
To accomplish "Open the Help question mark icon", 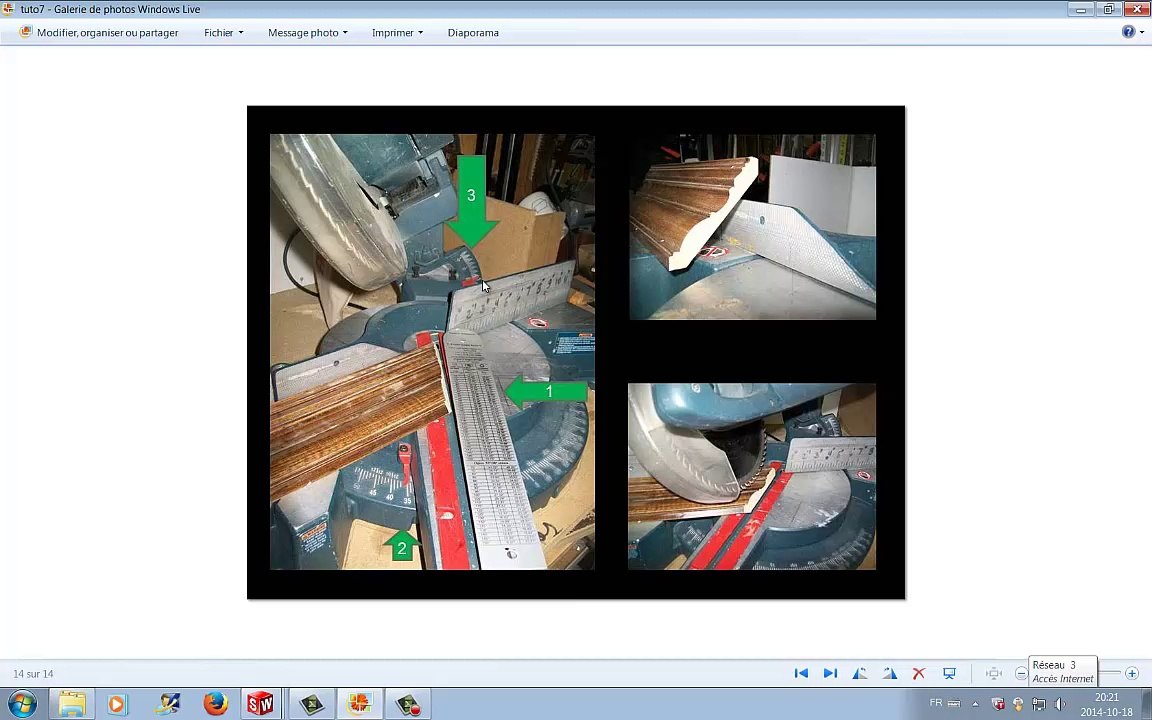I will tap(1128, 32).
